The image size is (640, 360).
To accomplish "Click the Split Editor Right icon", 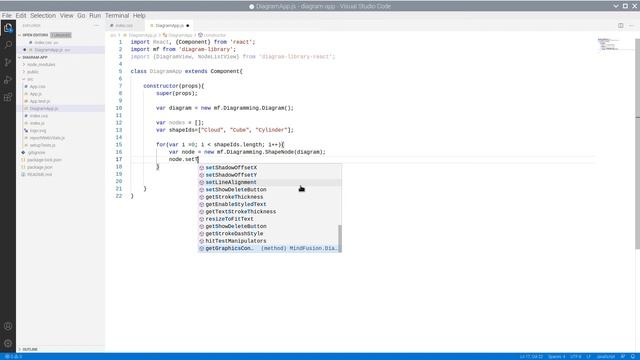I will [x=620, y=25].
